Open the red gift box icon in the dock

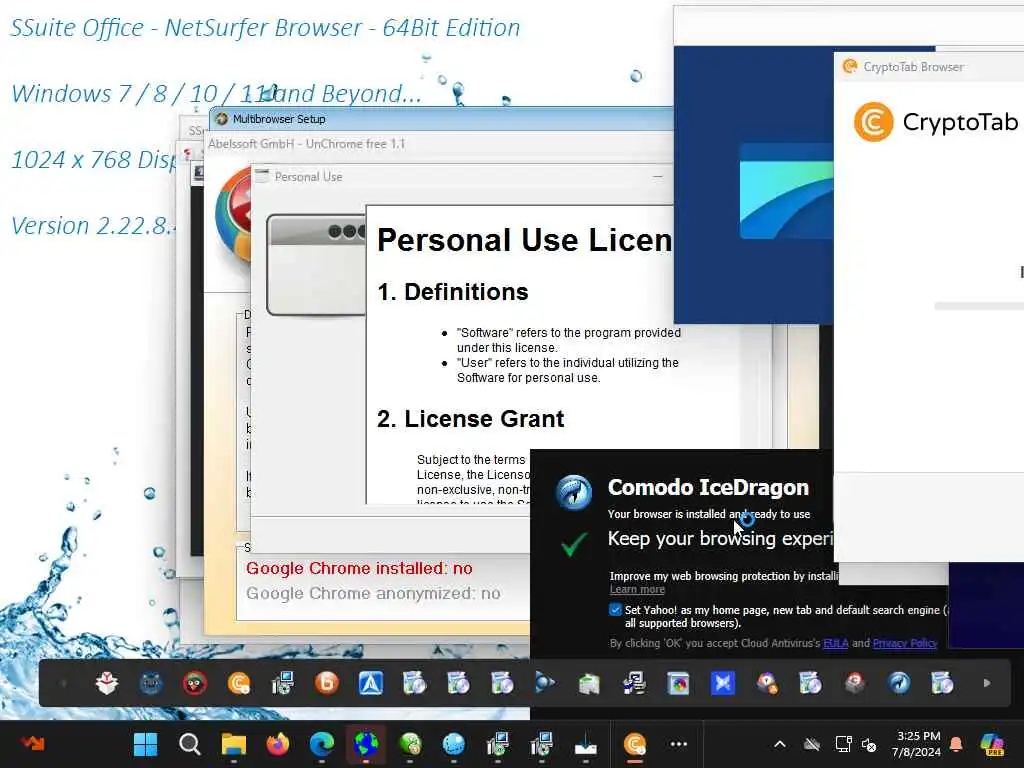coord(106,683)
